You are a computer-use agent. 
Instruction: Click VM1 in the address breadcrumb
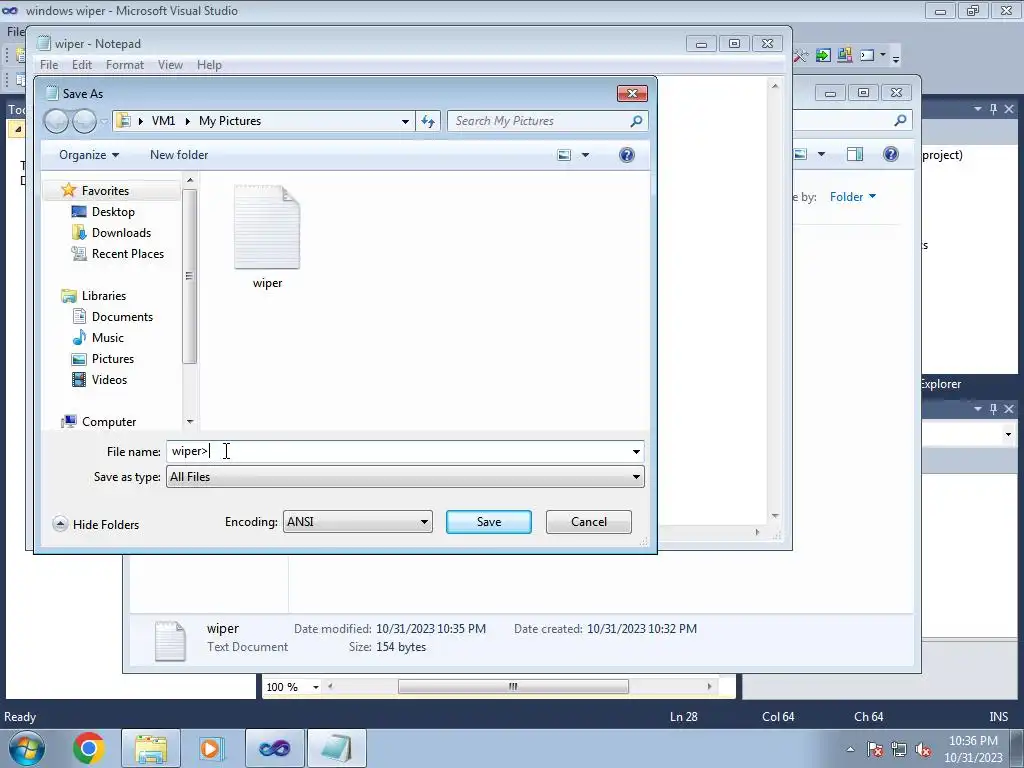click(163, 121)
